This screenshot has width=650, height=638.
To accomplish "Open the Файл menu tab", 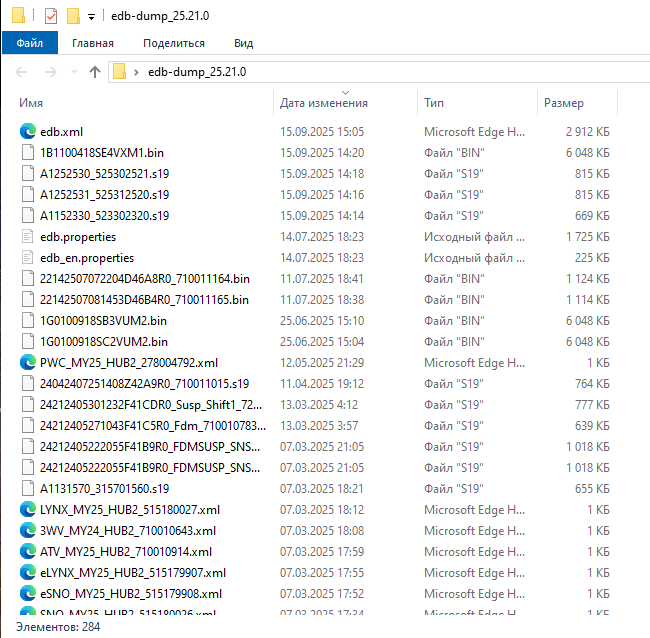I will click(x=30, y=43).
